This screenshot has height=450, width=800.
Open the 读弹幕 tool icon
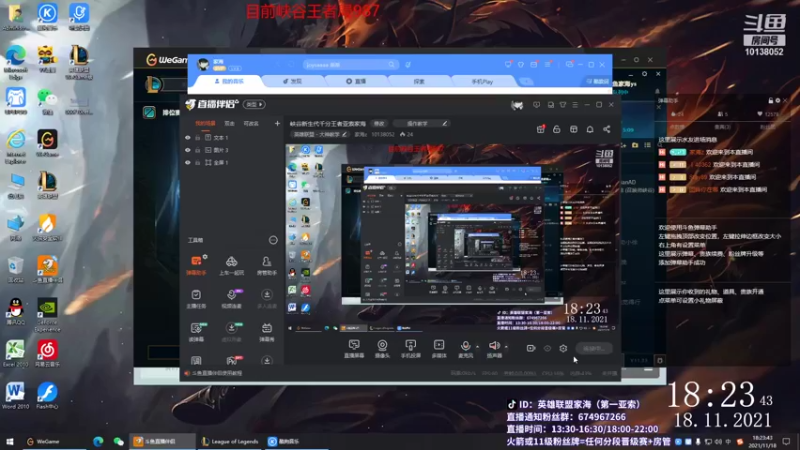[196, 332]
